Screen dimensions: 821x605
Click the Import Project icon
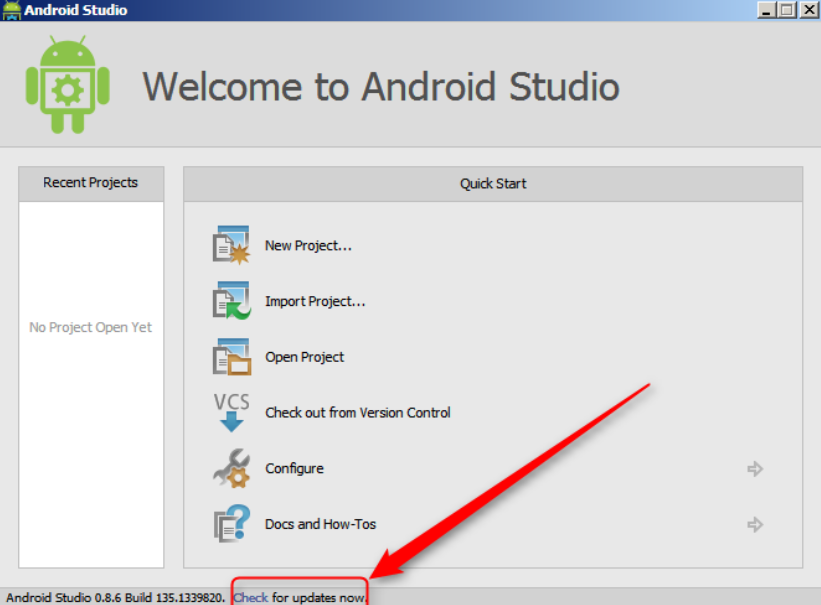coord(231,301)
